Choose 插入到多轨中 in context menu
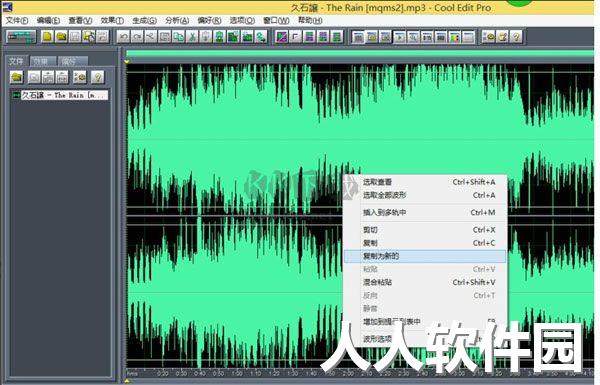600x385 pixels. (x=426, y=212)
